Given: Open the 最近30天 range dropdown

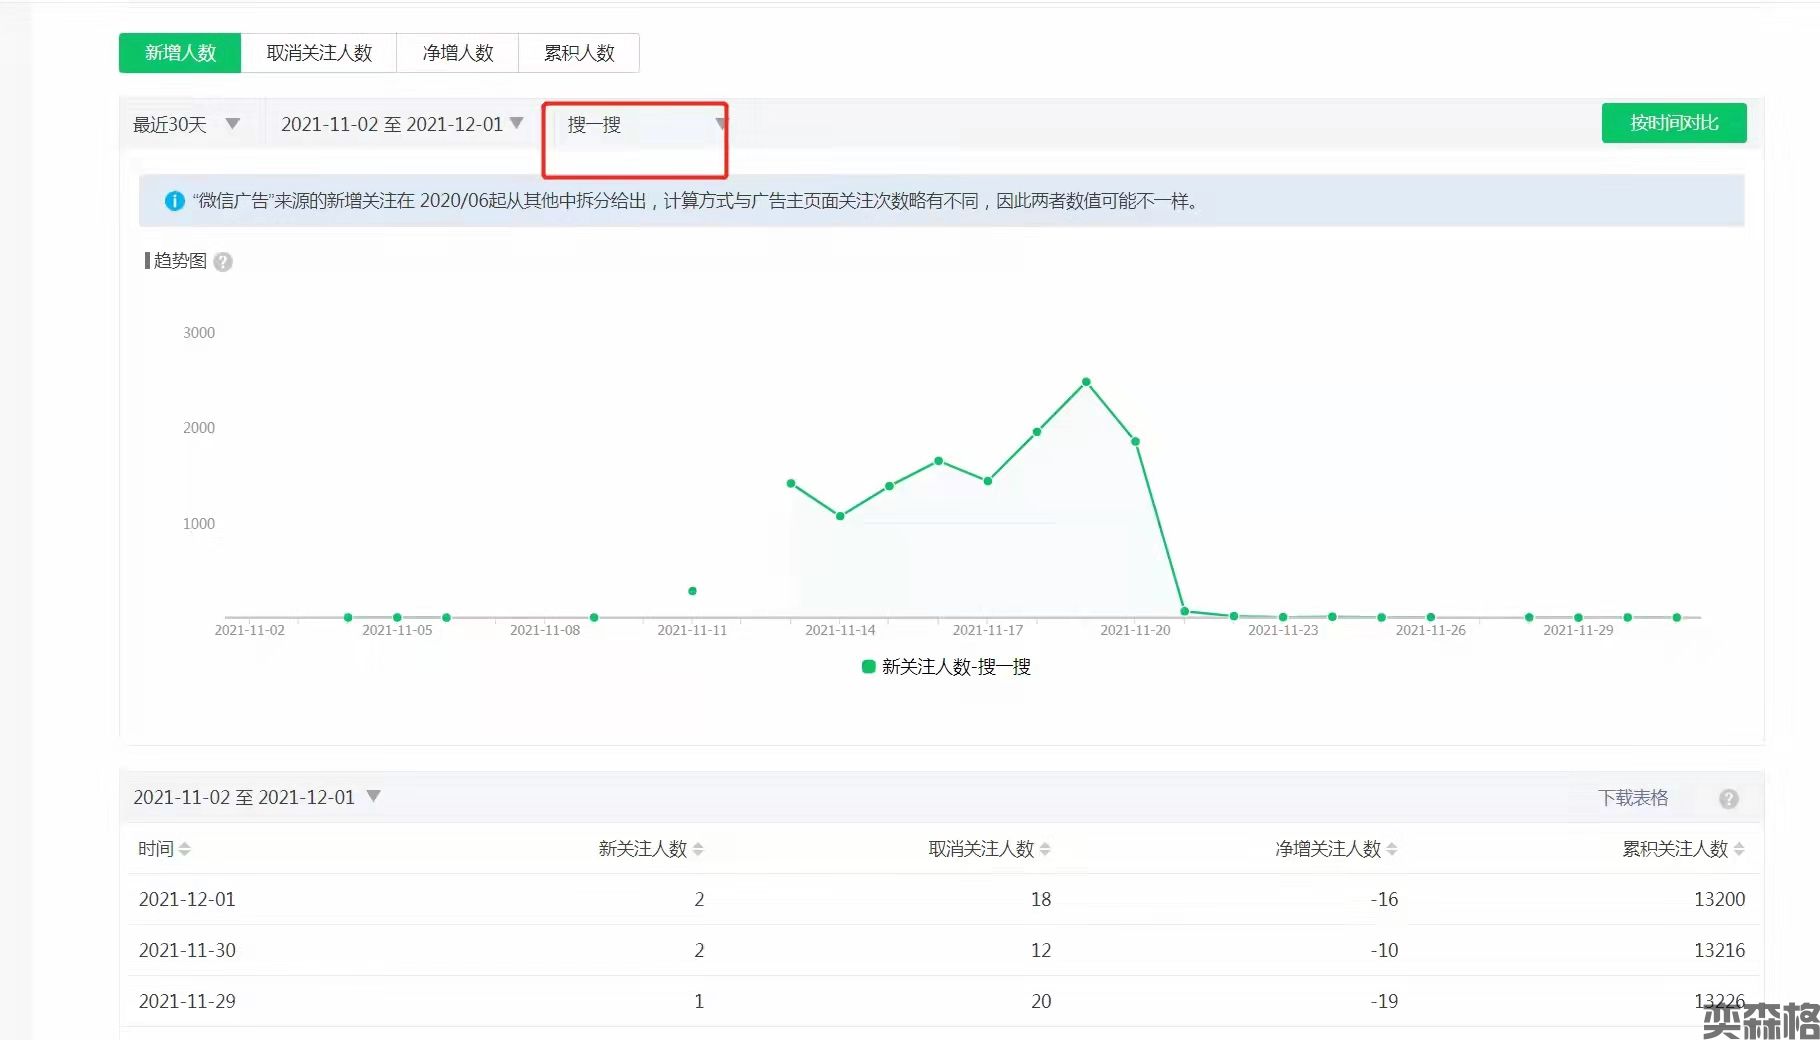Looking at the screenshot, I should pos(186,124).
